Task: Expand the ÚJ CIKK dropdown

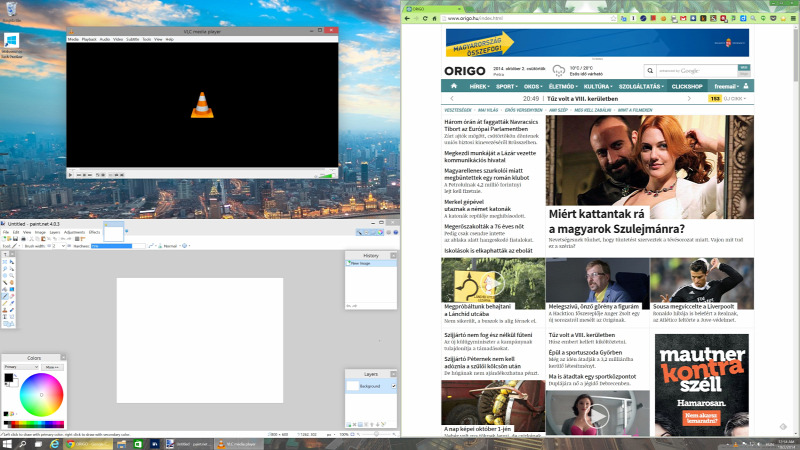Action: 735,98
